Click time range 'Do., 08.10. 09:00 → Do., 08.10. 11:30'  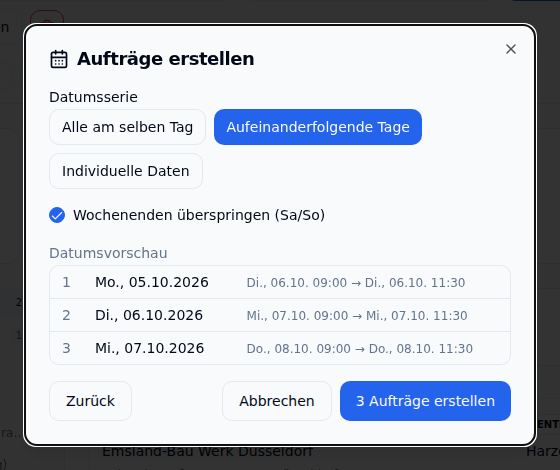[360, 349]
